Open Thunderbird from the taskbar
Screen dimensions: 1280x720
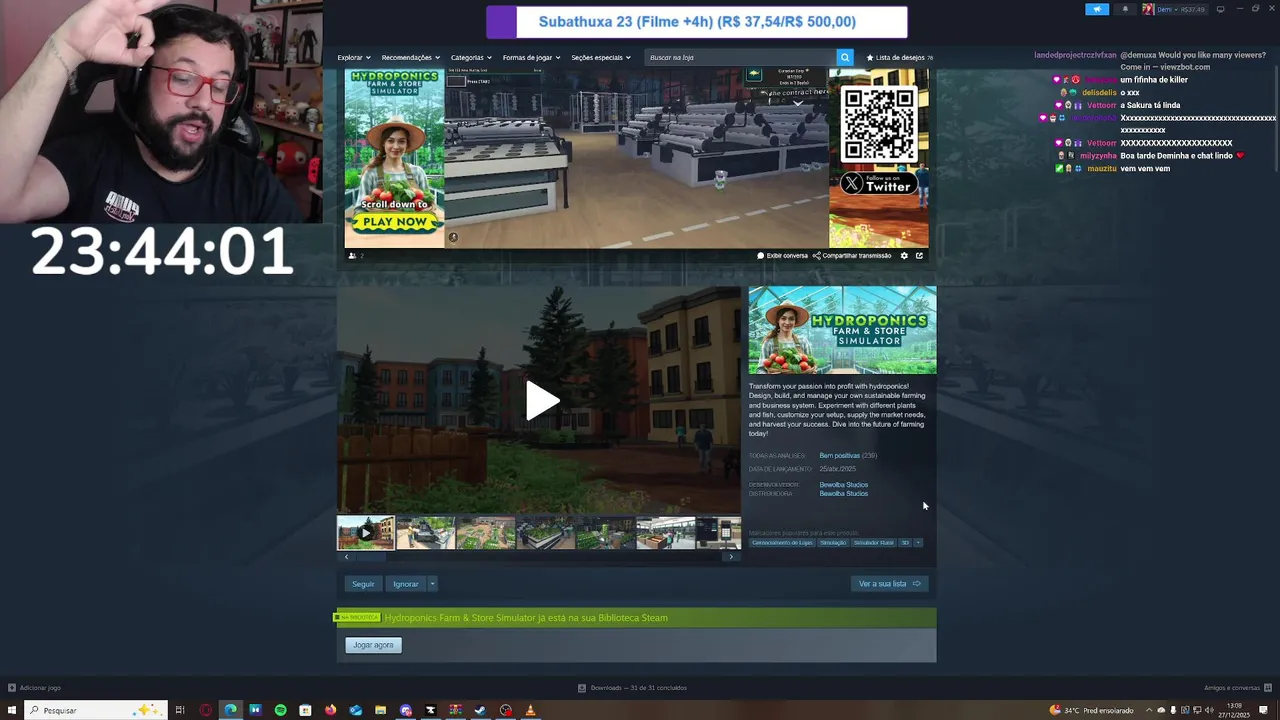(x=356, y=710)
